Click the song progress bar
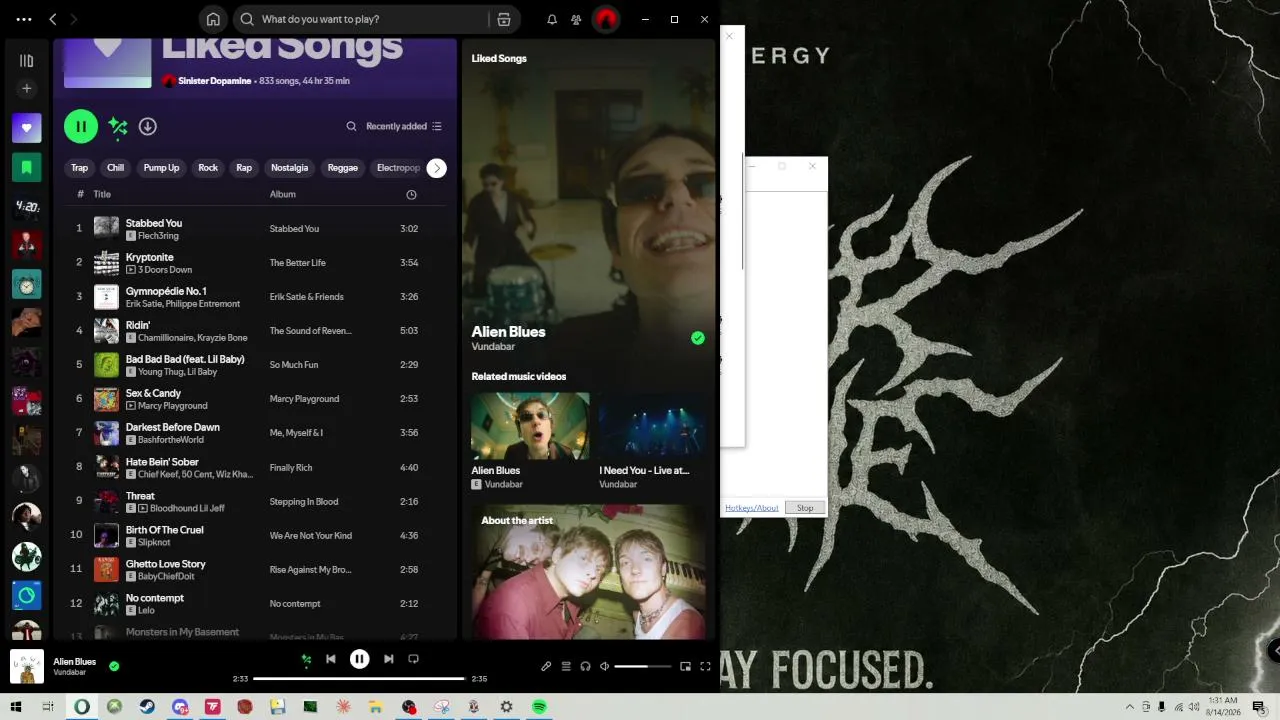Viewport: 1280px width, 720px height. pyautogui.click(x=359, y=679)
